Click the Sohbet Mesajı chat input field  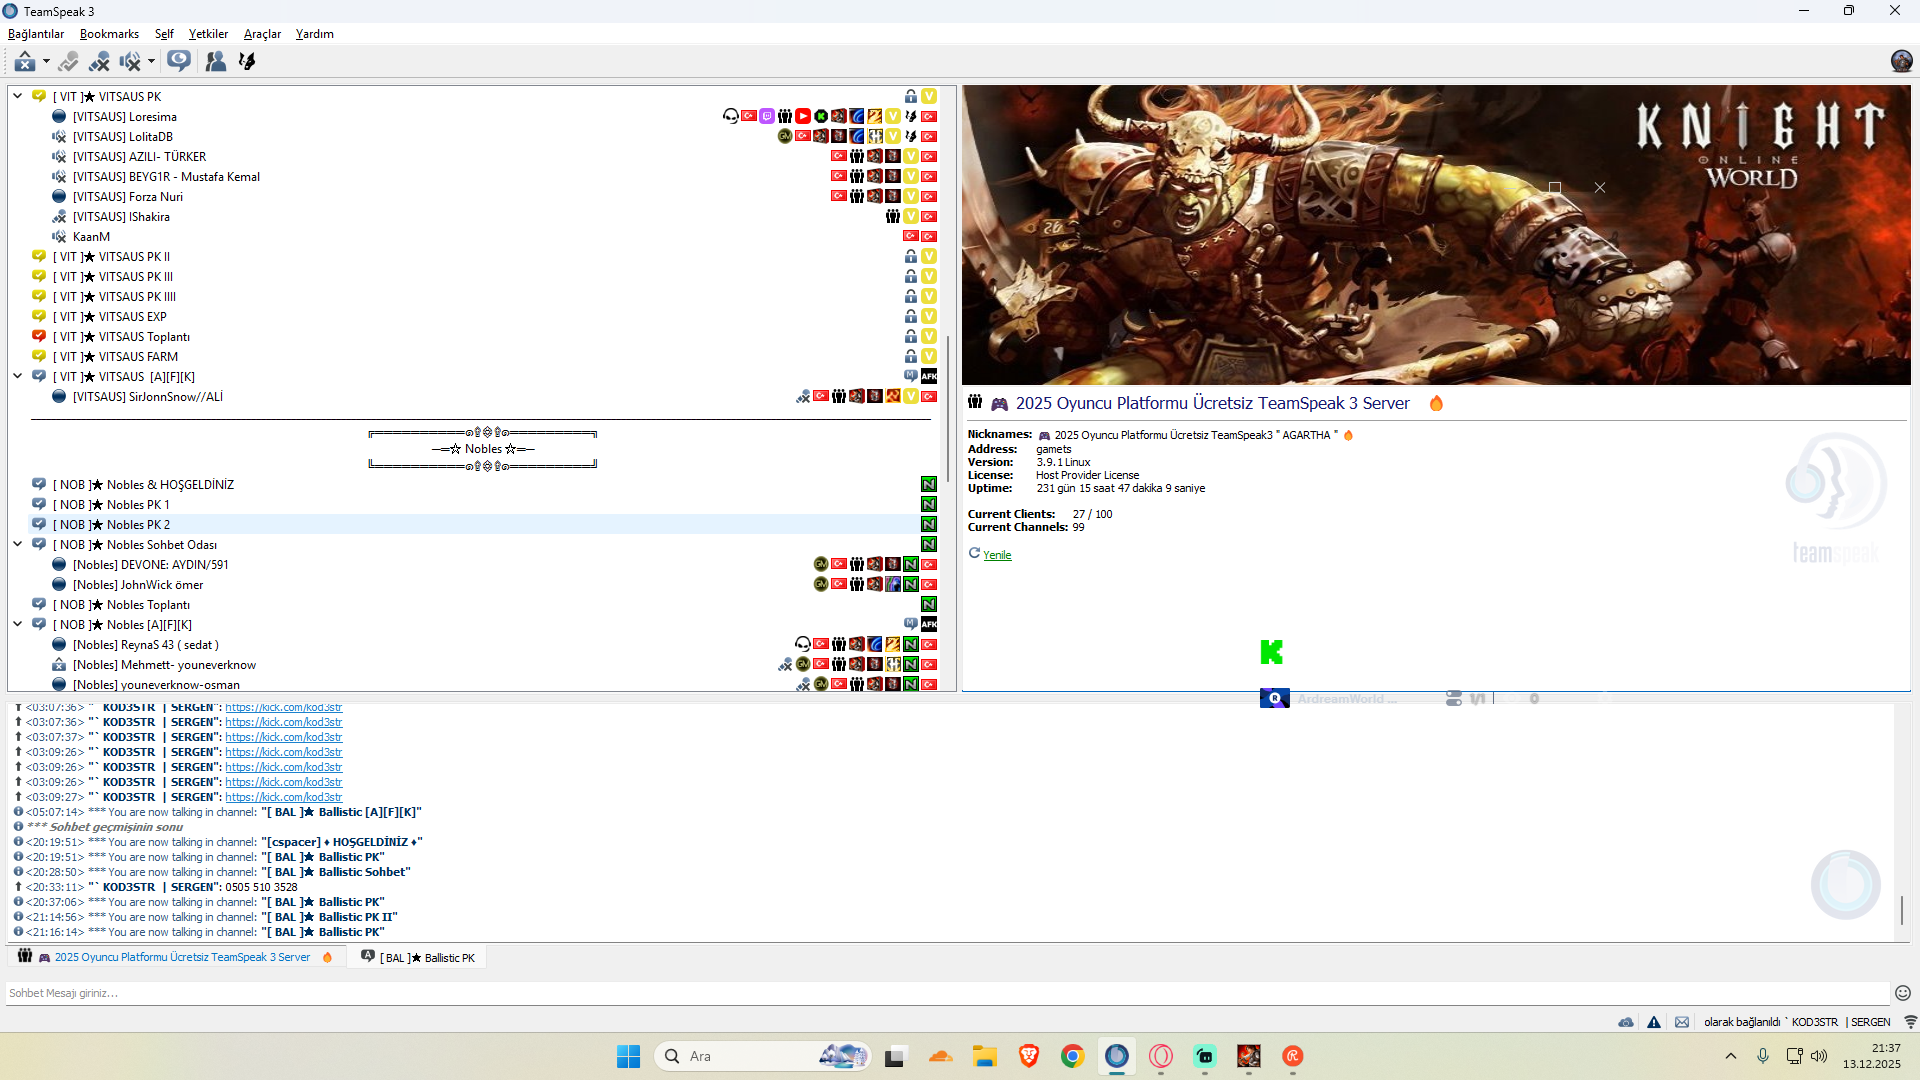point(947,994)
